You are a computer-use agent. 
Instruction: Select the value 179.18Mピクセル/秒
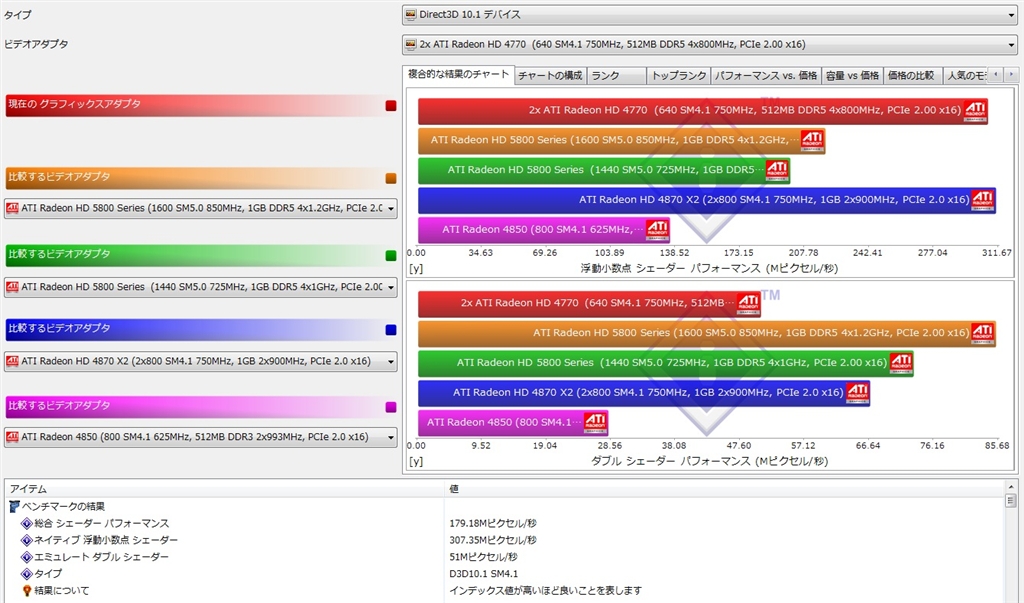click(493, 523)
